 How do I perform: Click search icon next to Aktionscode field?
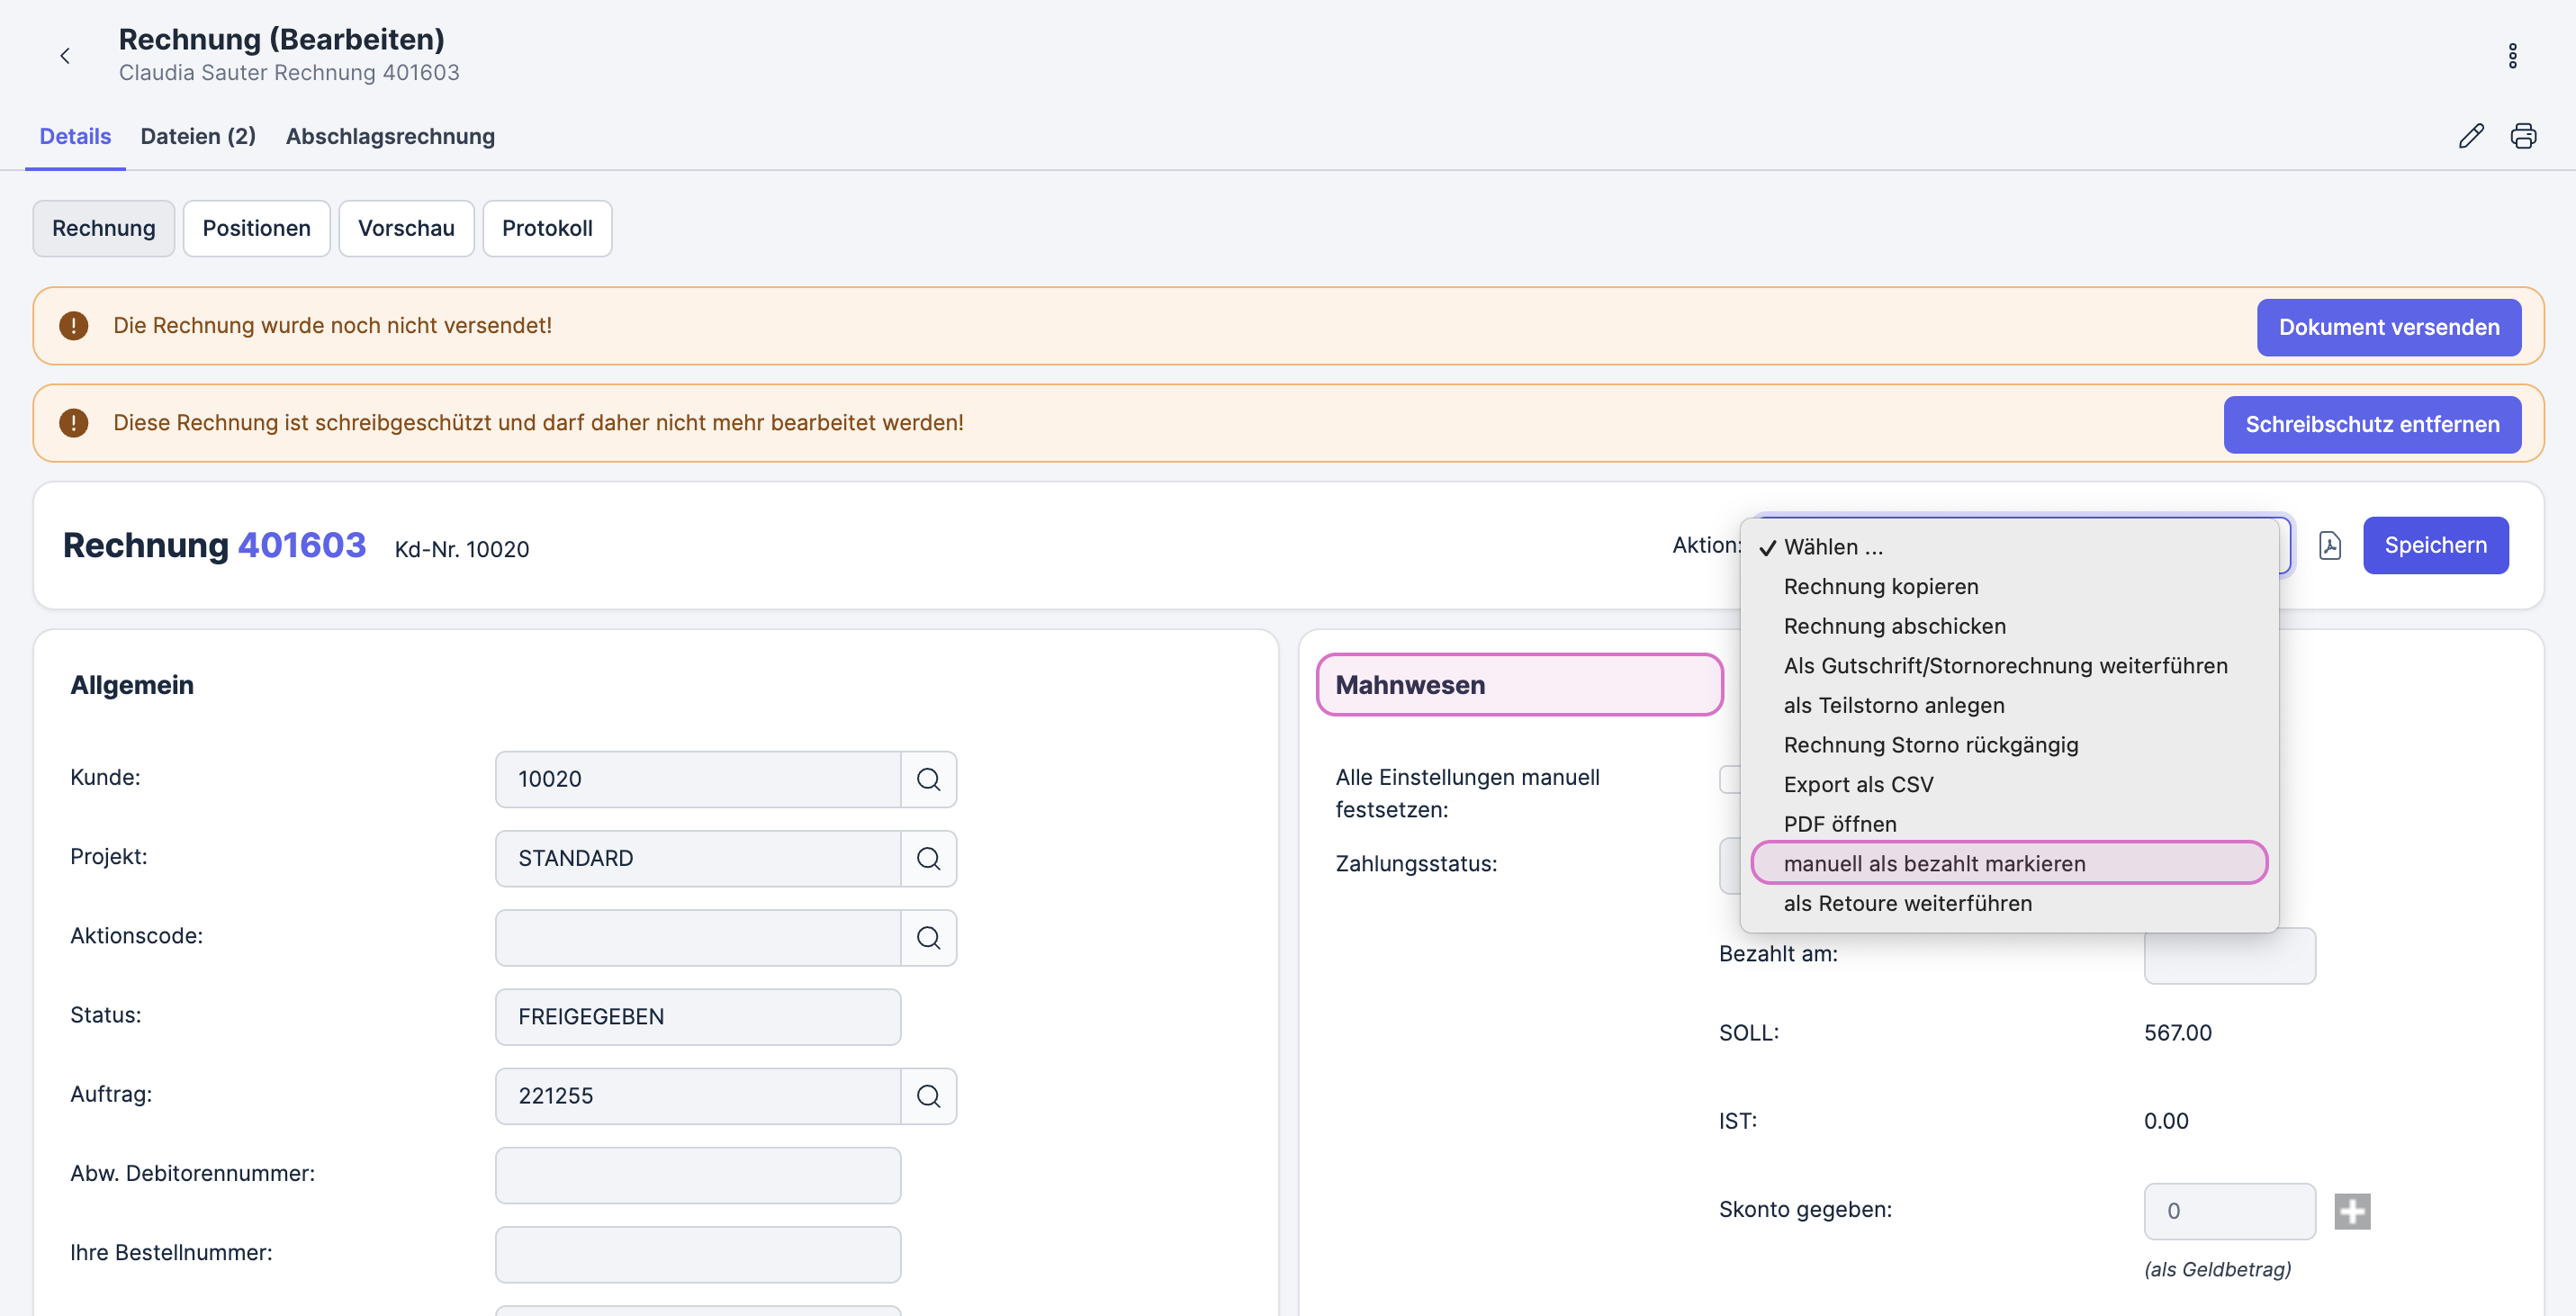pos(928,937)
